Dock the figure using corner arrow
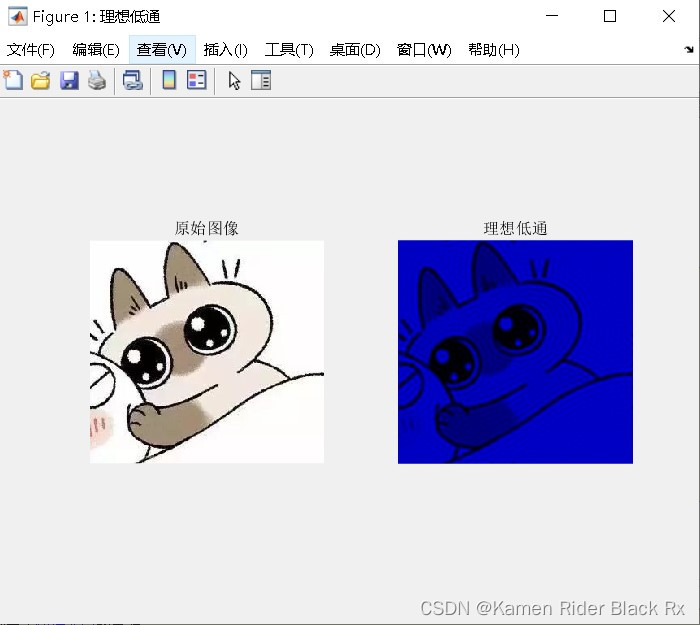This screenshot has width=700, height=625. (x=689, y=50)
